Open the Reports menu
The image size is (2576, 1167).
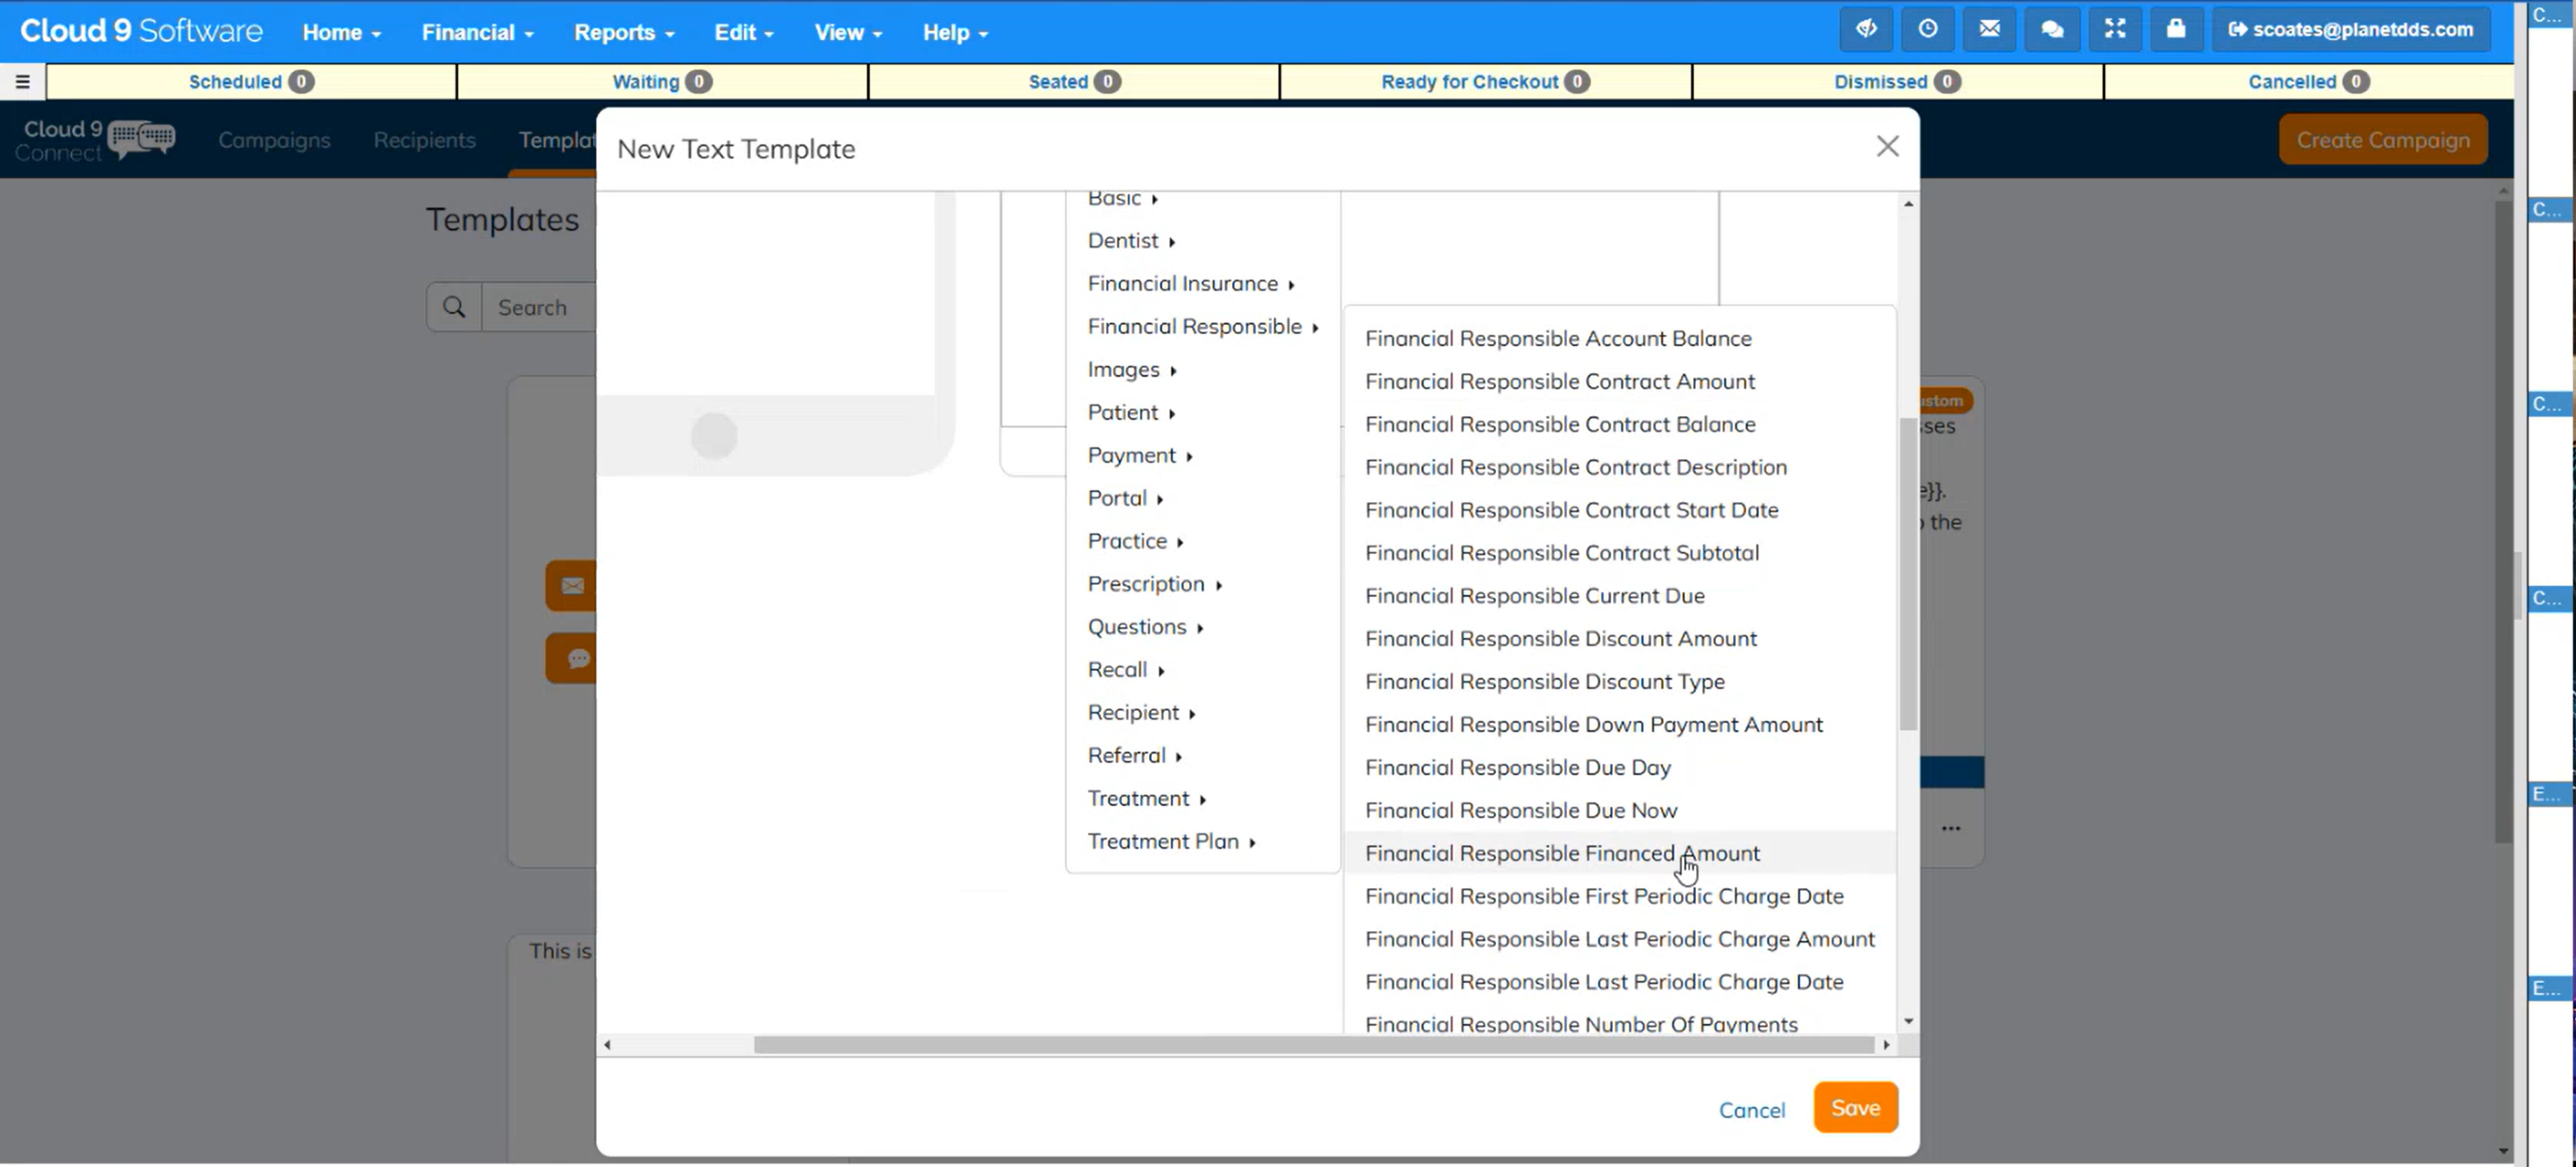[x=623, y=32]
